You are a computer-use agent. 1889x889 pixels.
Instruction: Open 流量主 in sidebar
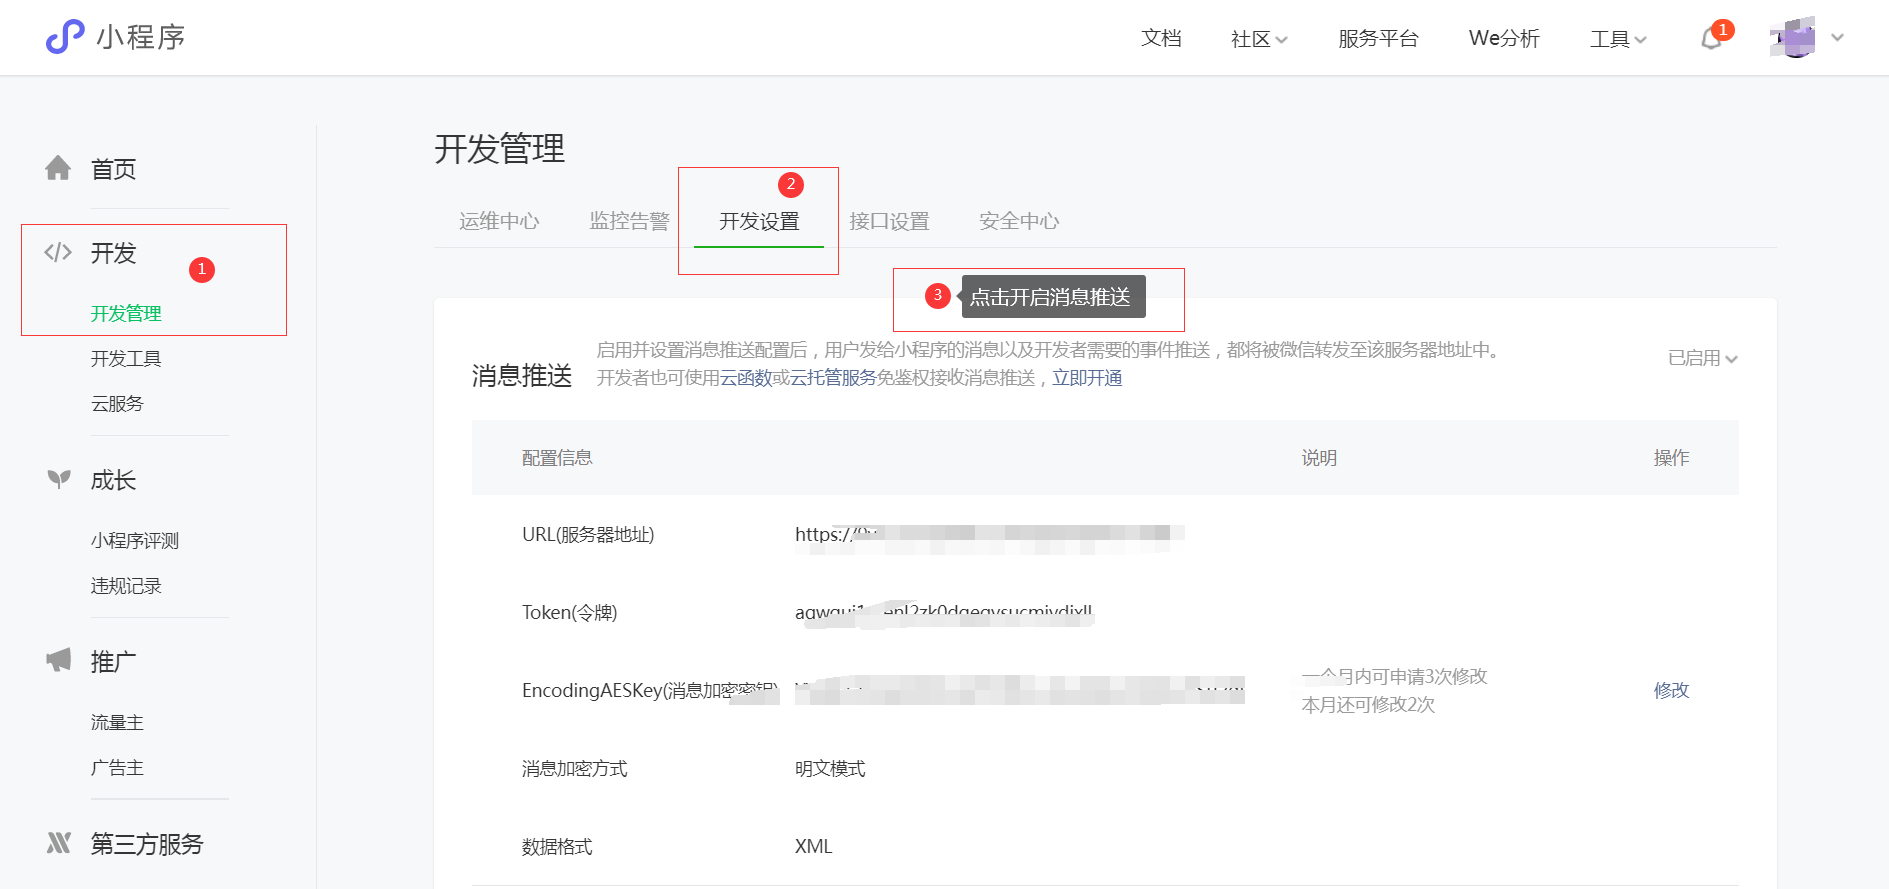[x=117, y=723]
